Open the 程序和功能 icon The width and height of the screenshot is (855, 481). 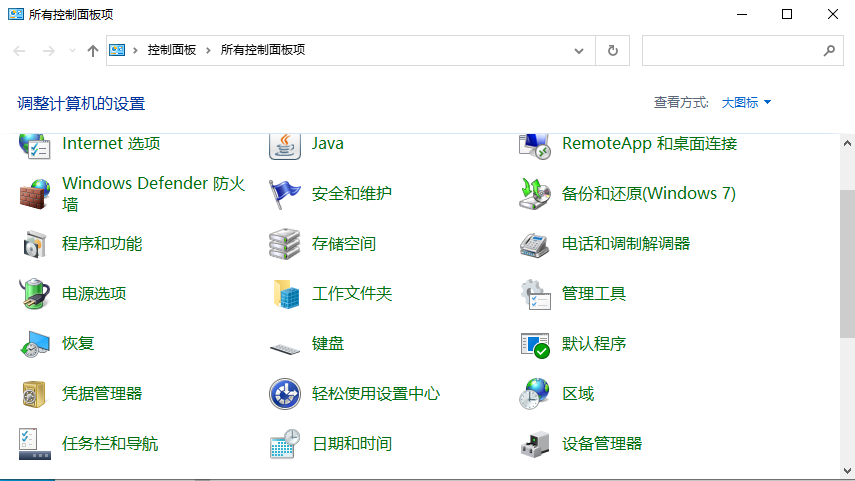tap(34, 244)
